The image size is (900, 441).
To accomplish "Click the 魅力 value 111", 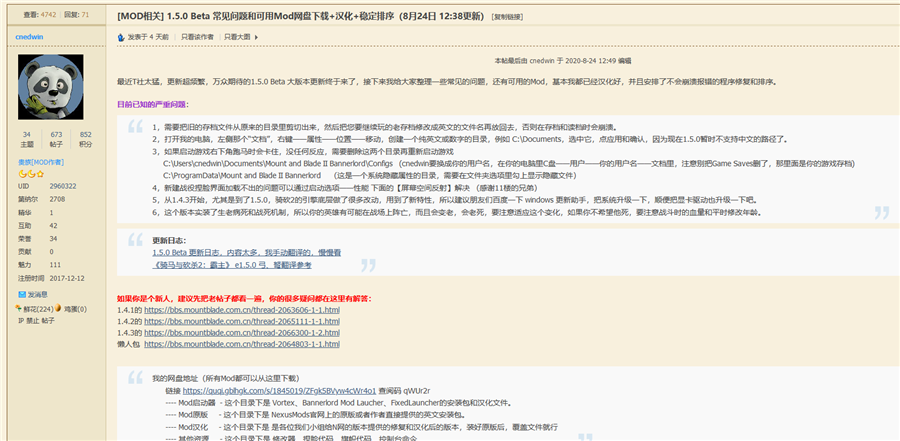I will tap(55, 265).
